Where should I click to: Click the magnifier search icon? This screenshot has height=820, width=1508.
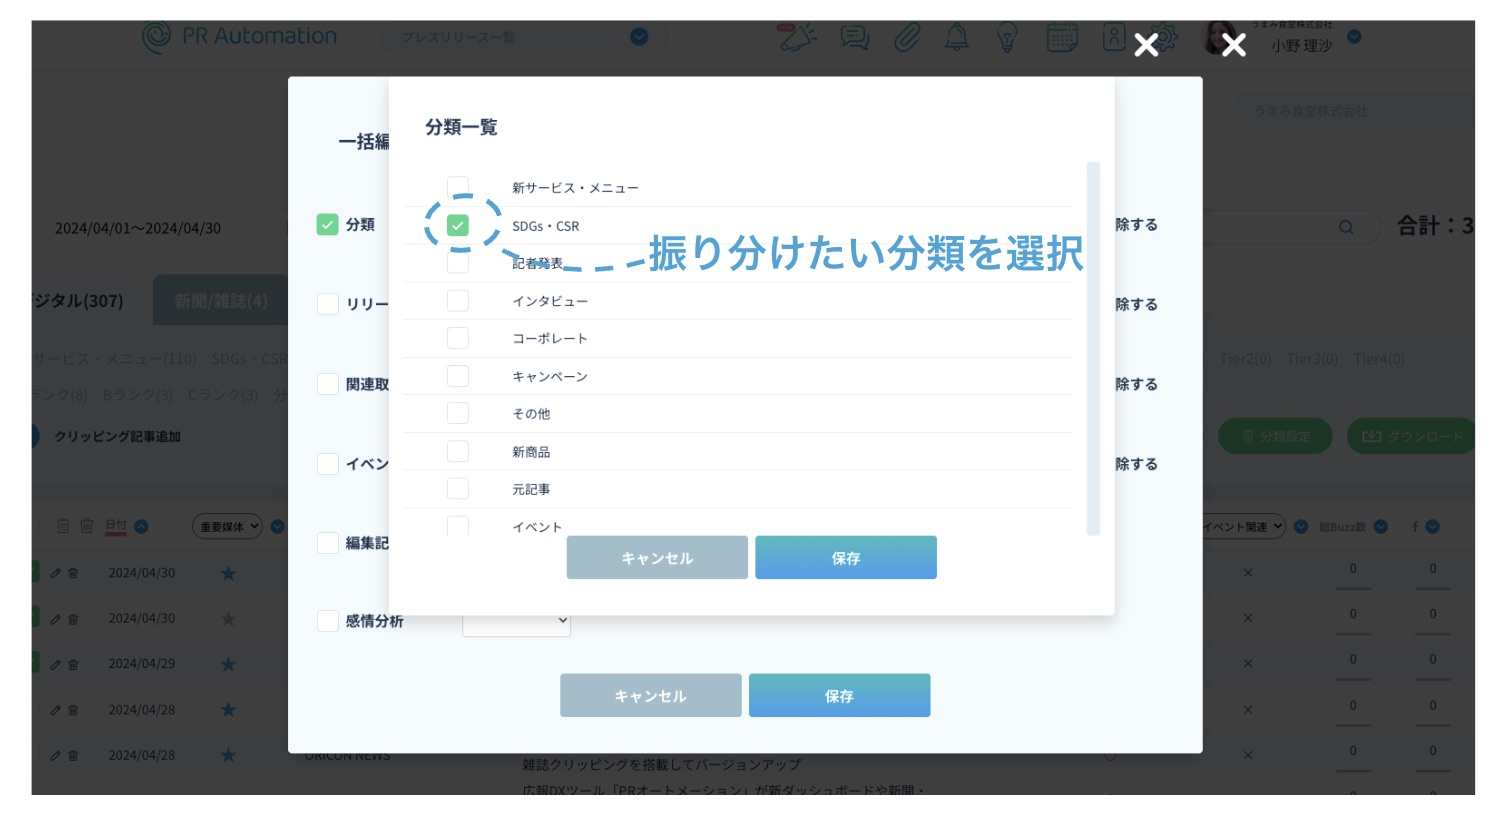coord(1346,227)
